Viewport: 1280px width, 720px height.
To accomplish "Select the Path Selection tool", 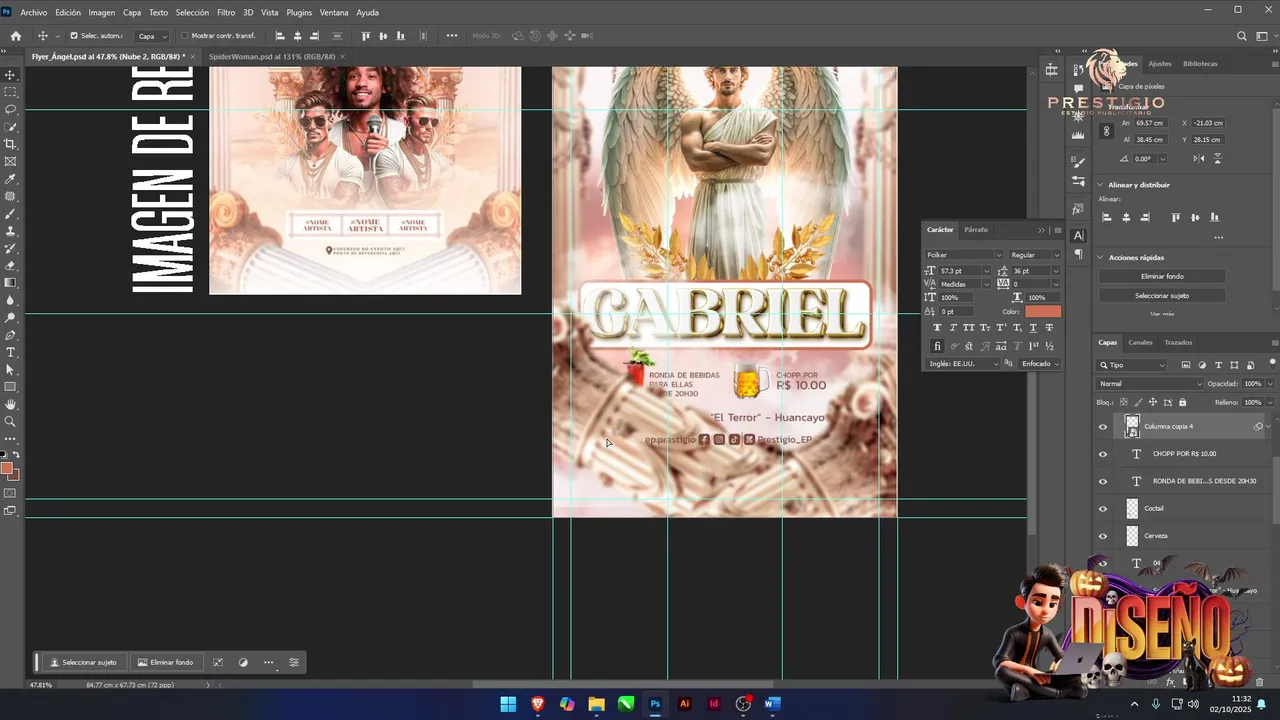I will coord(11,370).
